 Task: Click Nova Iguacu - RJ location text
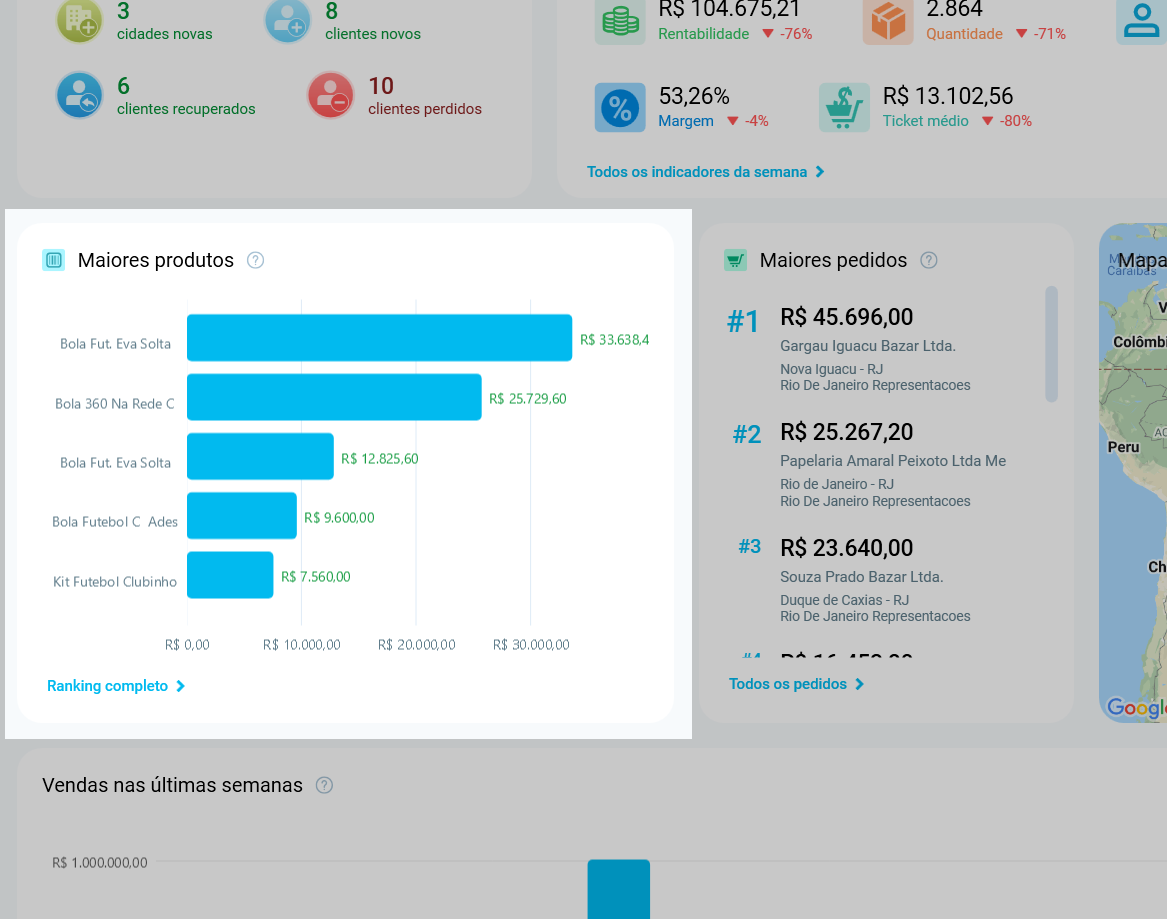[x=831, y=369]
